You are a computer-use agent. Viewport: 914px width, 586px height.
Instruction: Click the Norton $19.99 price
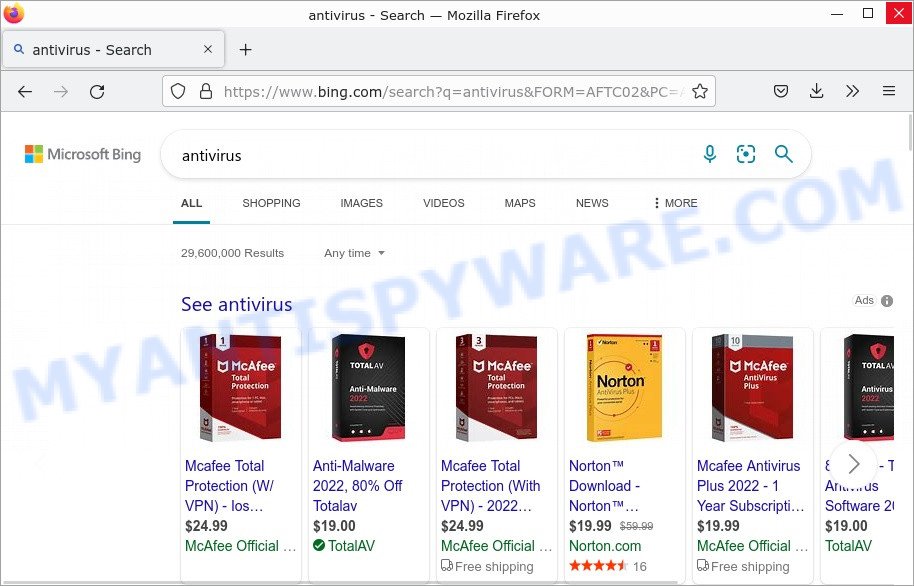pyautogui.click(x=590, y=526)
